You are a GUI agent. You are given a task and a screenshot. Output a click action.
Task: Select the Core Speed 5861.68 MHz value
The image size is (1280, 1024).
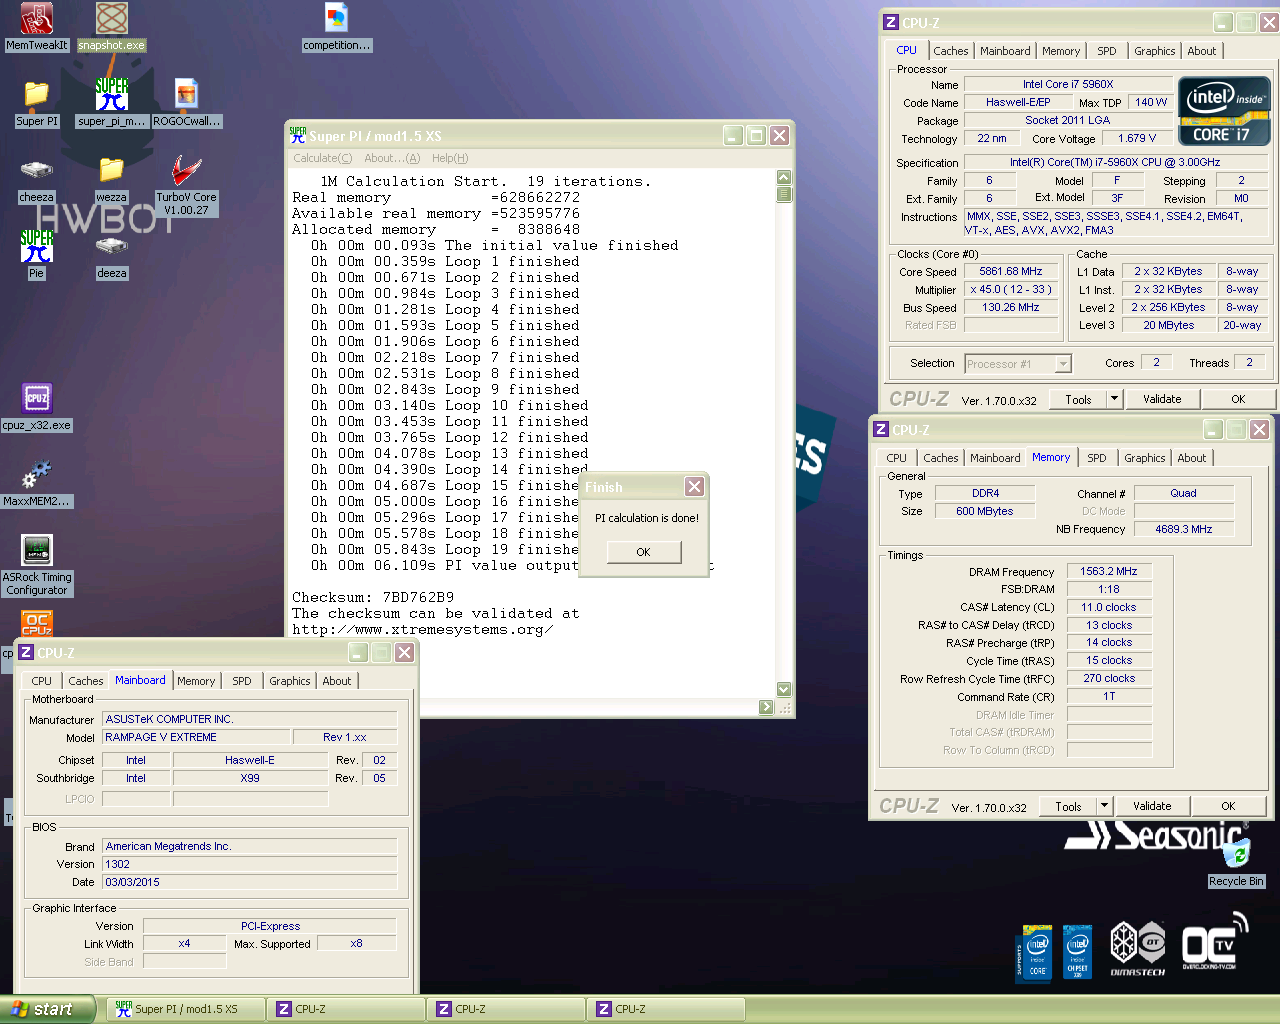[x=1010, y=272]
